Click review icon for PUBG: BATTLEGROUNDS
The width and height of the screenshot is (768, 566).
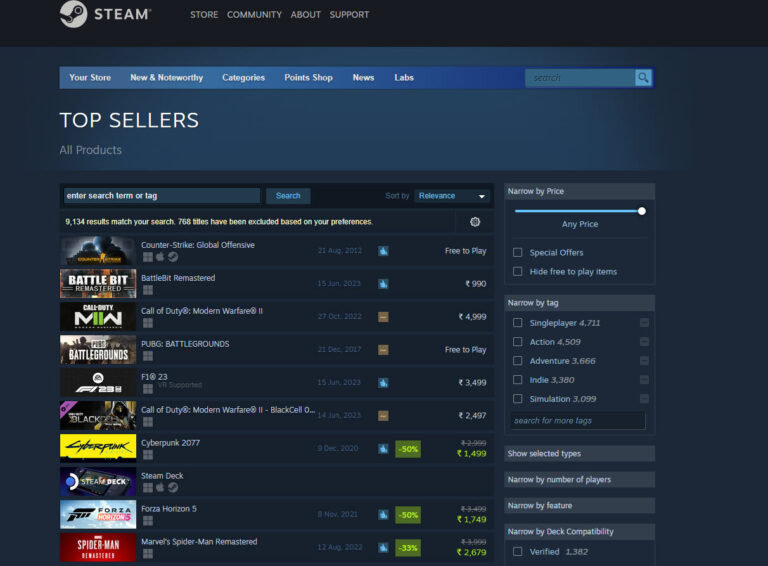coord(383,350)
